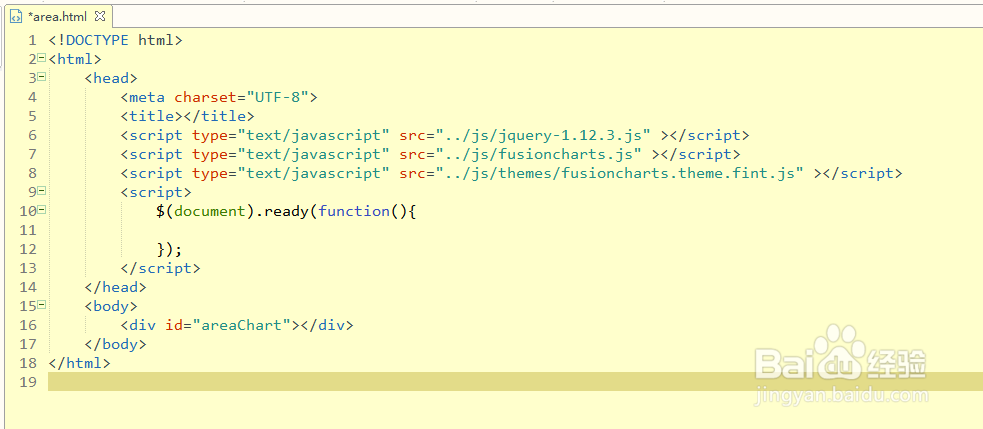Click the div id="areaChart" line
Screen dimensions: 983x429
pos(237,326)
